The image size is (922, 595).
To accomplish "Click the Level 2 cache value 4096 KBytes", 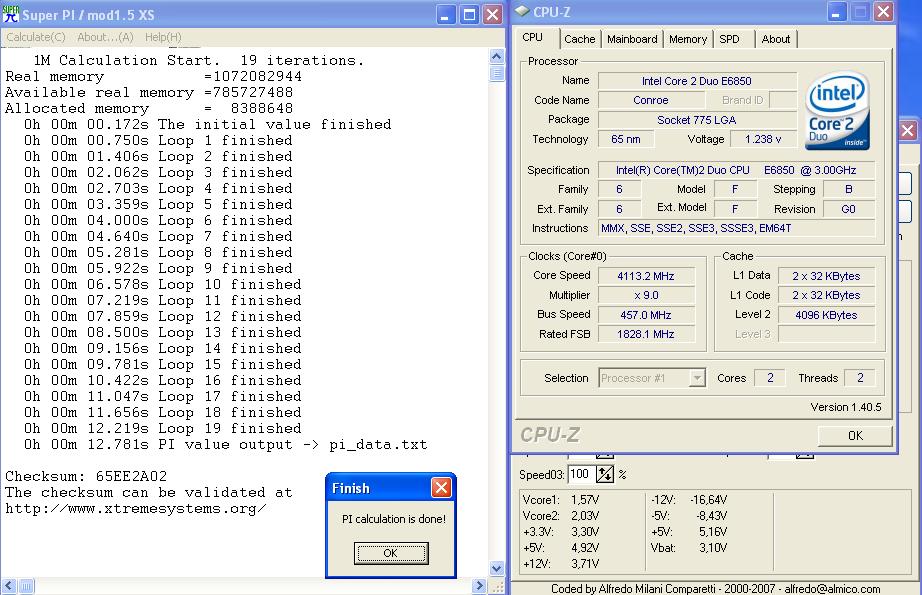I will point(826,315).
